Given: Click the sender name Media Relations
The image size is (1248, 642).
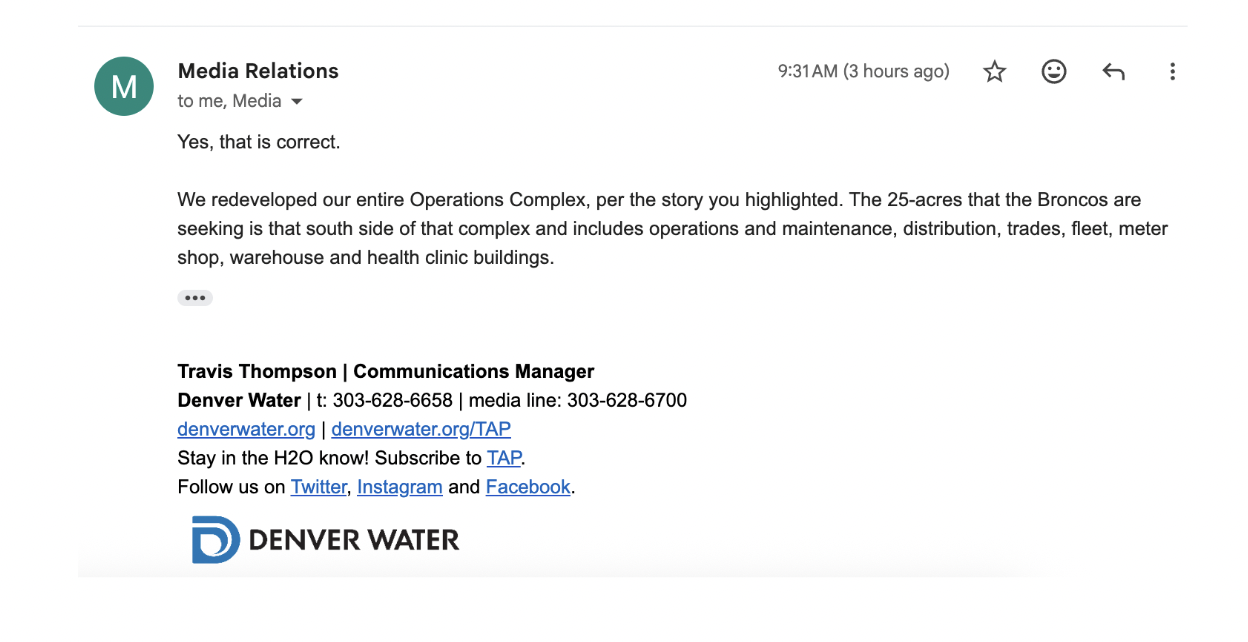Looking at the screenshot, I should pyautogui.click(x=258, y=71).
